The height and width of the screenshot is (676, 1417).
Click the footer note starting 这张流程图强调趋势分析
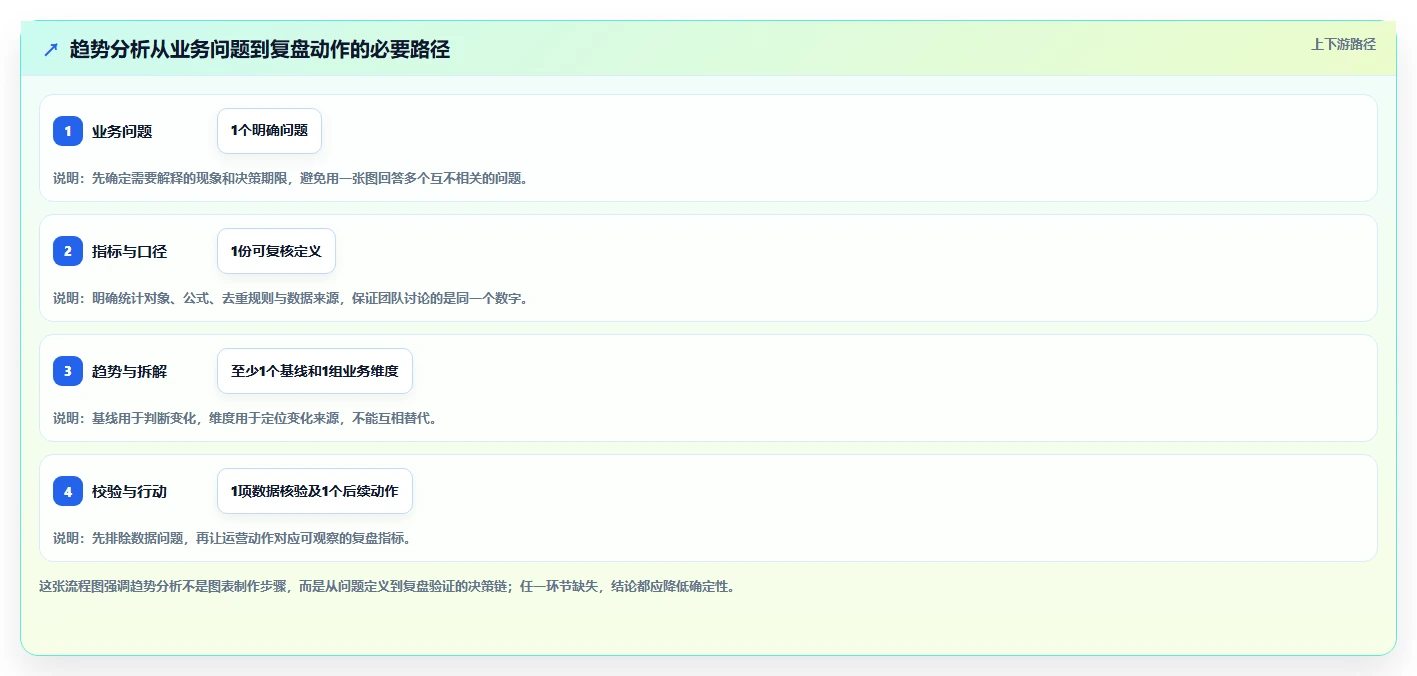(387, 586)
